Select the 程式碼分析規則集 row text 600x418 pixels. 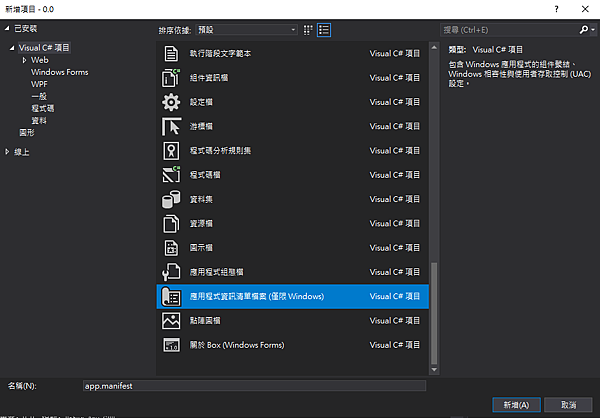tap(220, 151)
